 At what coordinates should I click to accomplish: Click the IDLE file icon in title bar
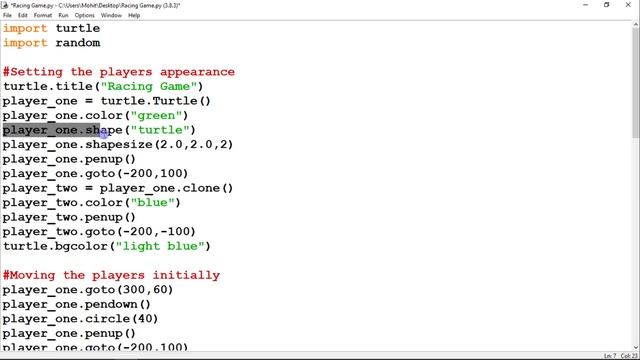pyautogui.click(x=5, y=5)
